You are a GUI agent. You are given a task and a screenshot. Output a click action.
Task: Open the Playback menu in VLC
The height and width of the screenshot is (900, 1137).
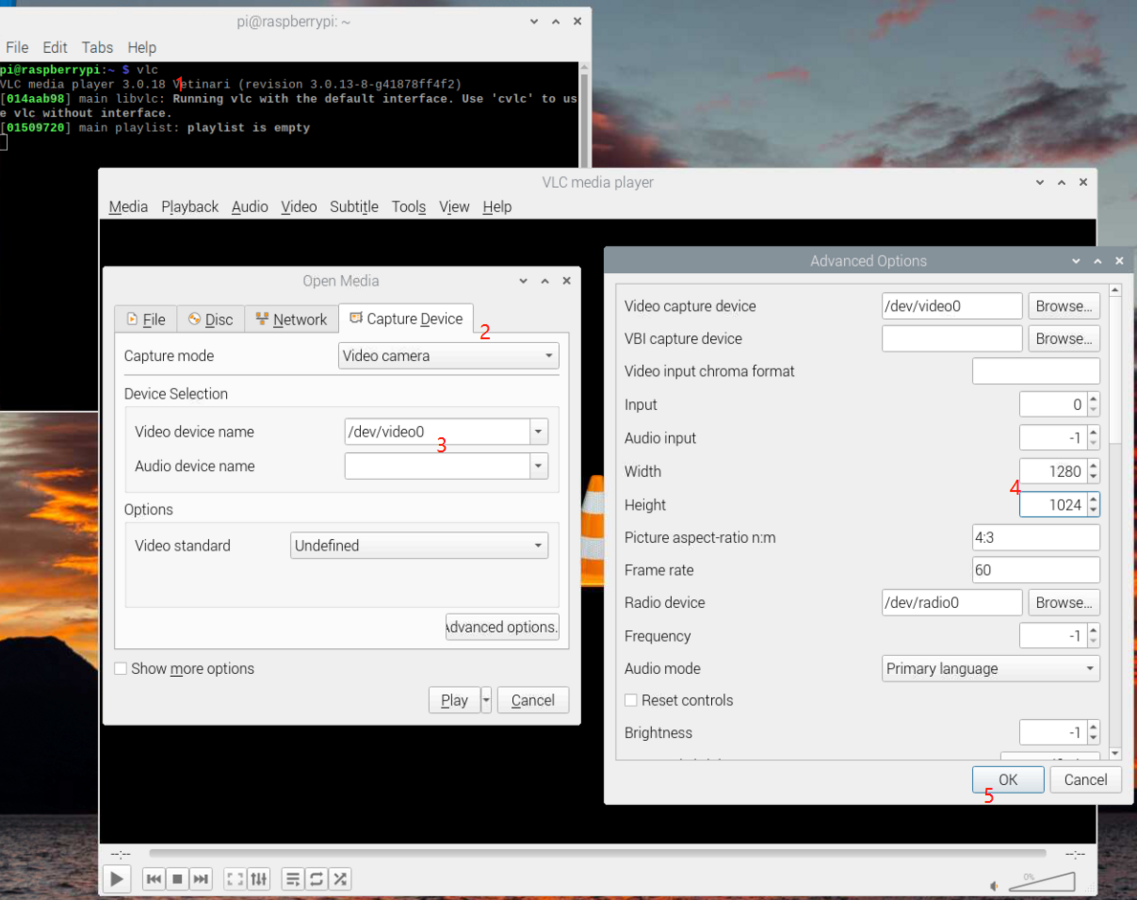pos(190,207)
